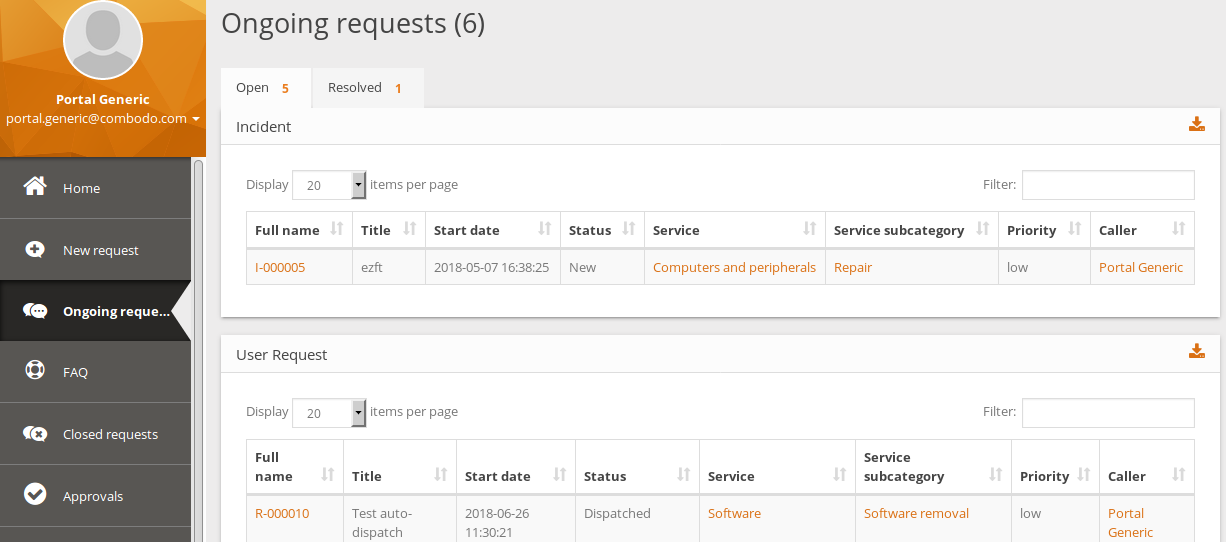
Task: Click the Approvals checkmark icon
Action: pos(35,495)
